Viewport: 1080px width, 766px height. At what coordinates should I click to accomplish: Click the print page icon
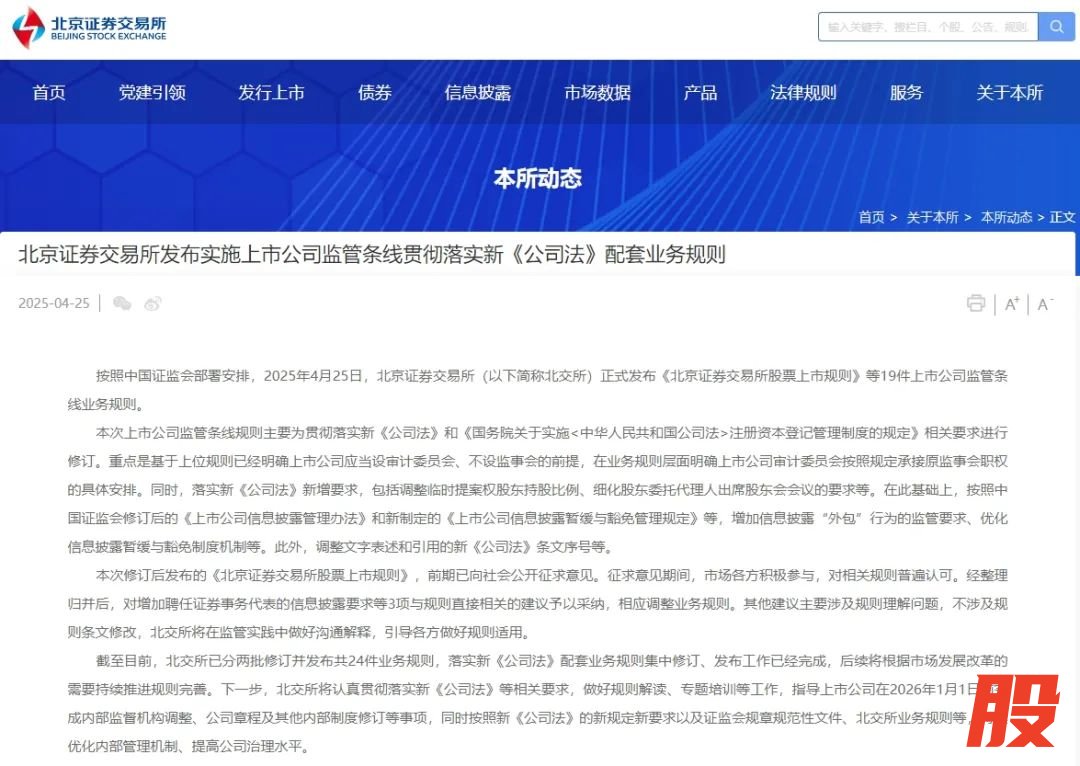pyautogui.click(x=976, y=303)
